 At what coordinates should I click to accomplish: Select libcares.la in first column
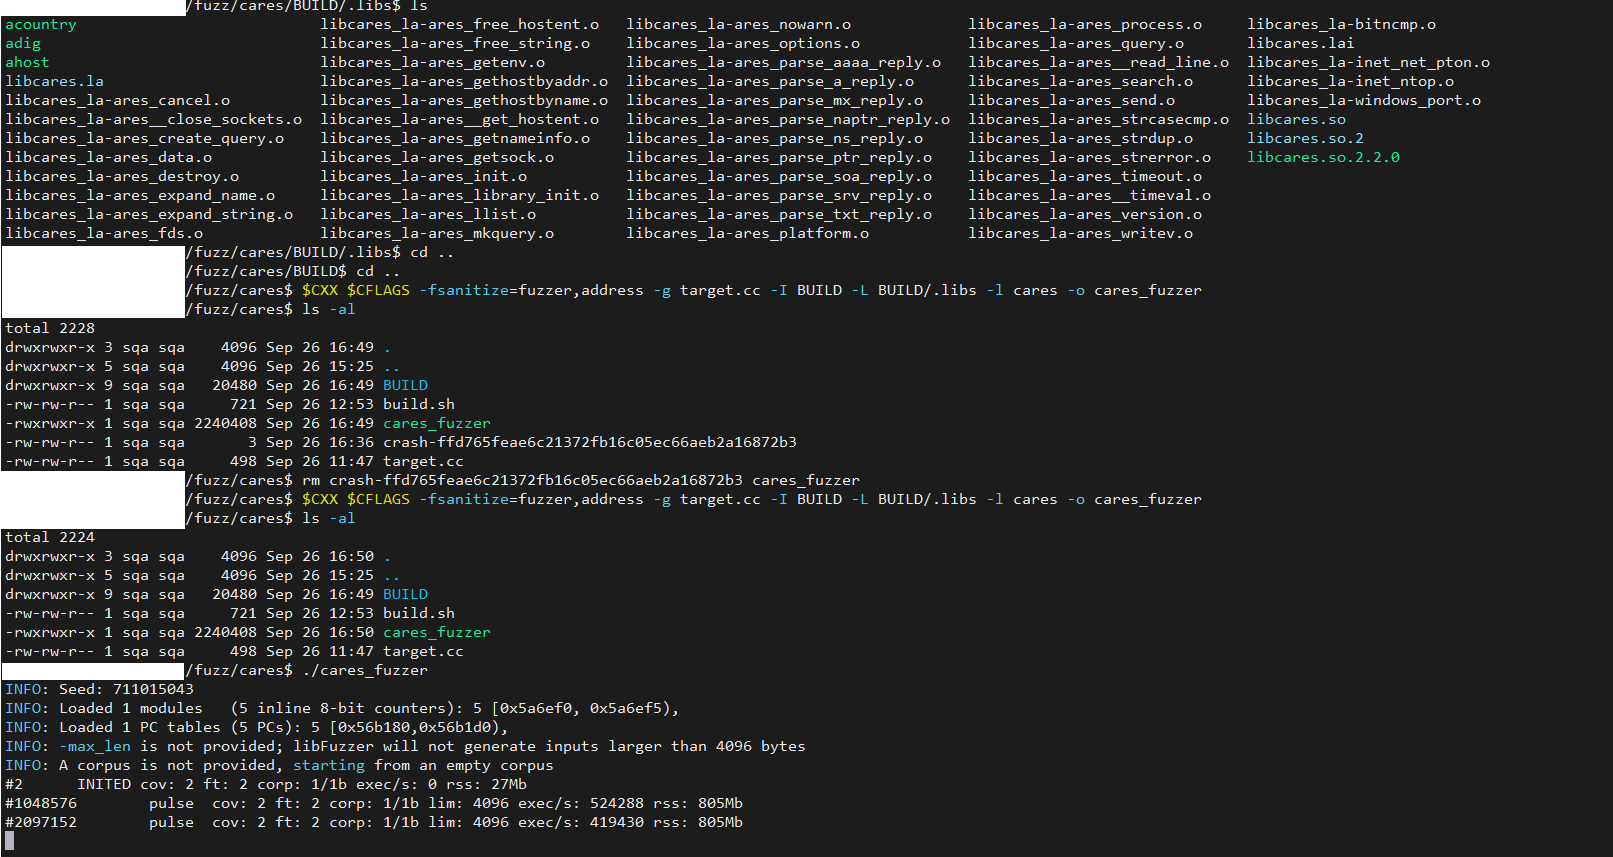point(54,81)
